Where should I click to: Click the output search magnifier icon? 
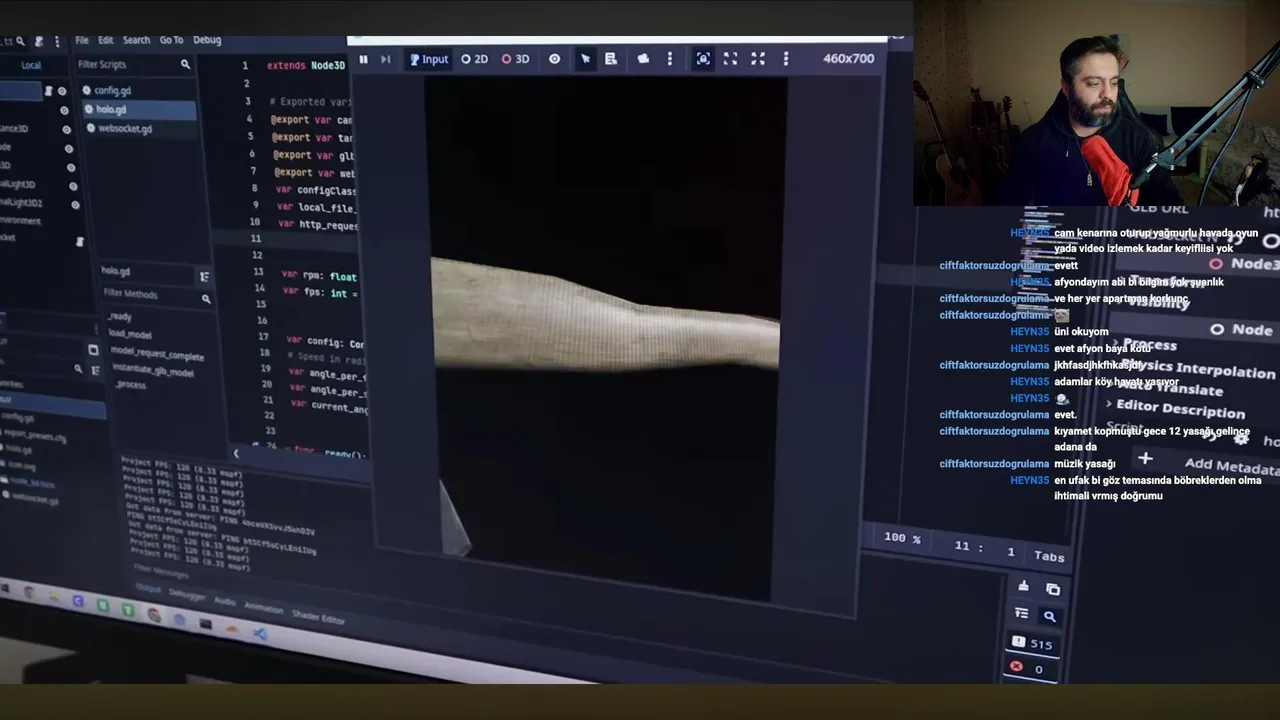click(x=1050, y=616)
